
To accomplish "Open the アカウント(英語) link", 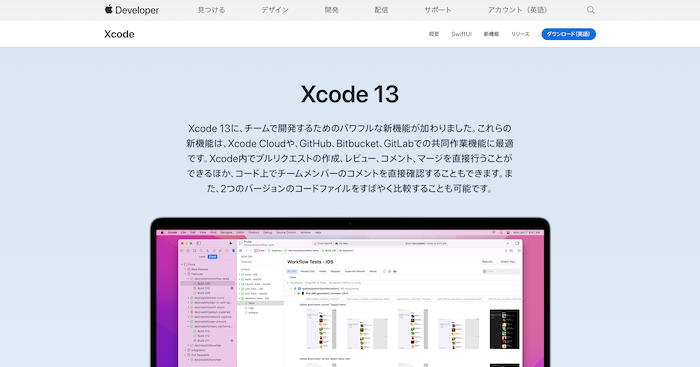I will click(517, 10).
